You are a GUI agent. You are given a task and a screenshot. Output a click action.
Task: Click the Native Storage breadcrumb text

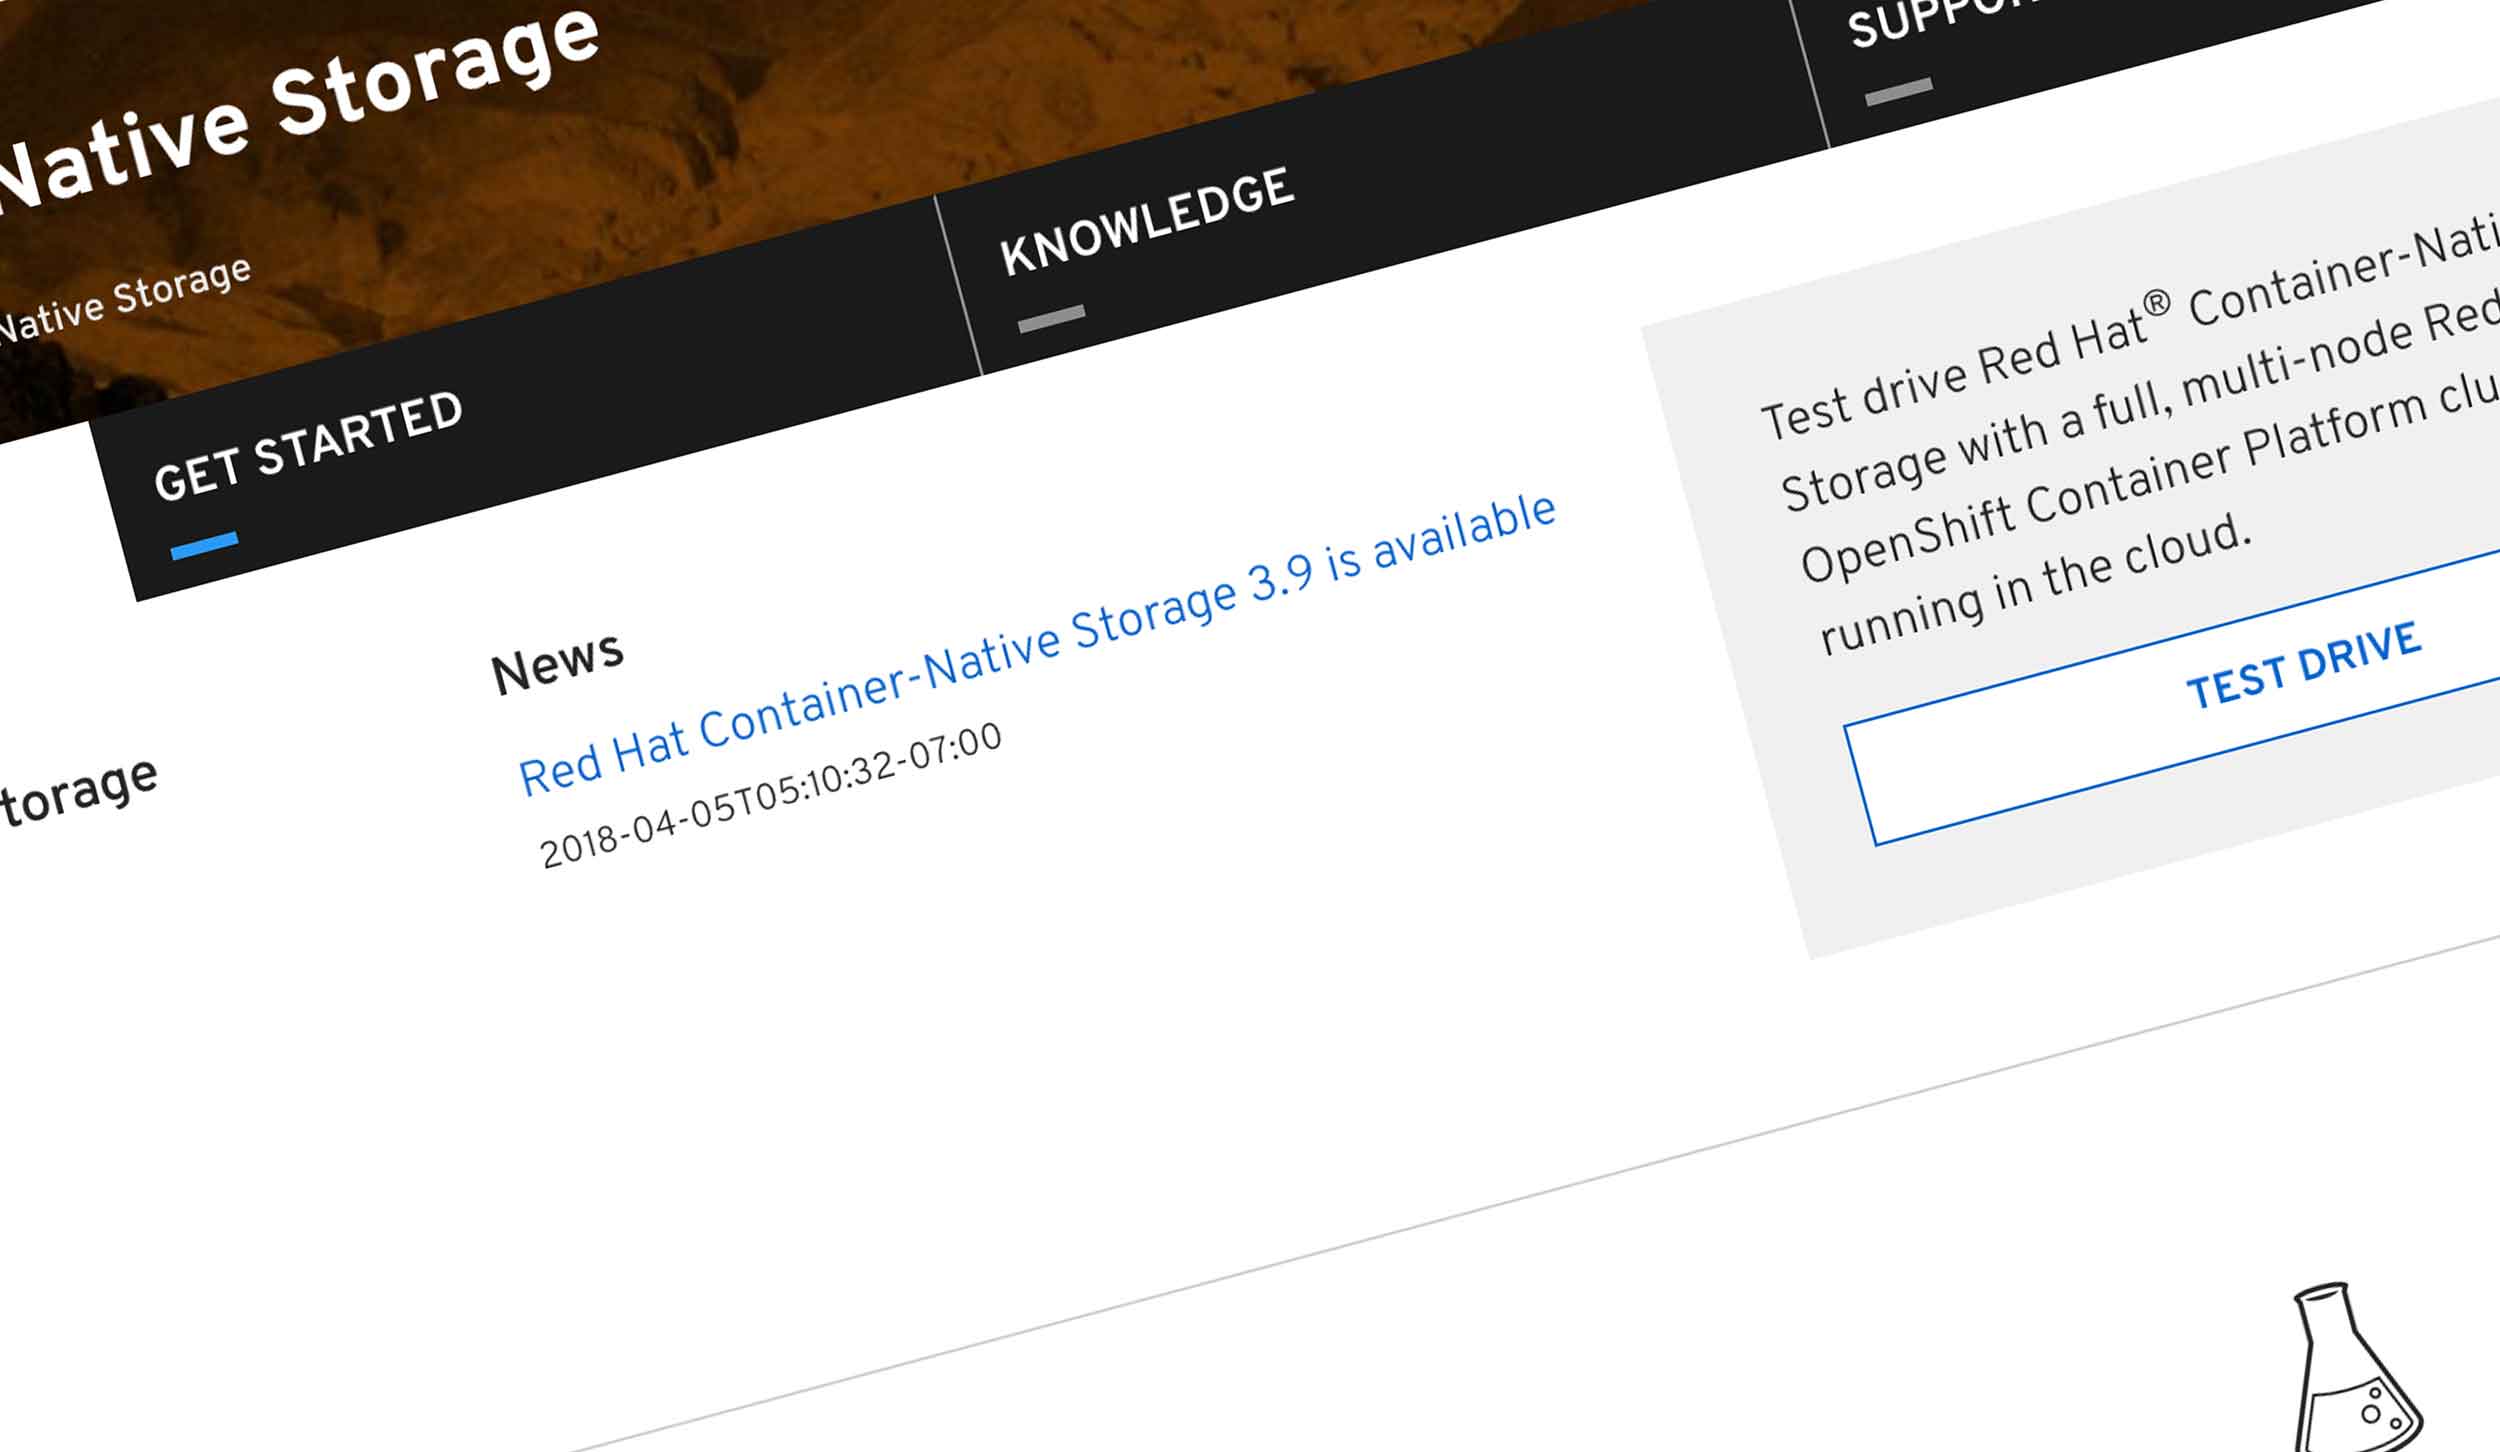[x=123, y=299]
